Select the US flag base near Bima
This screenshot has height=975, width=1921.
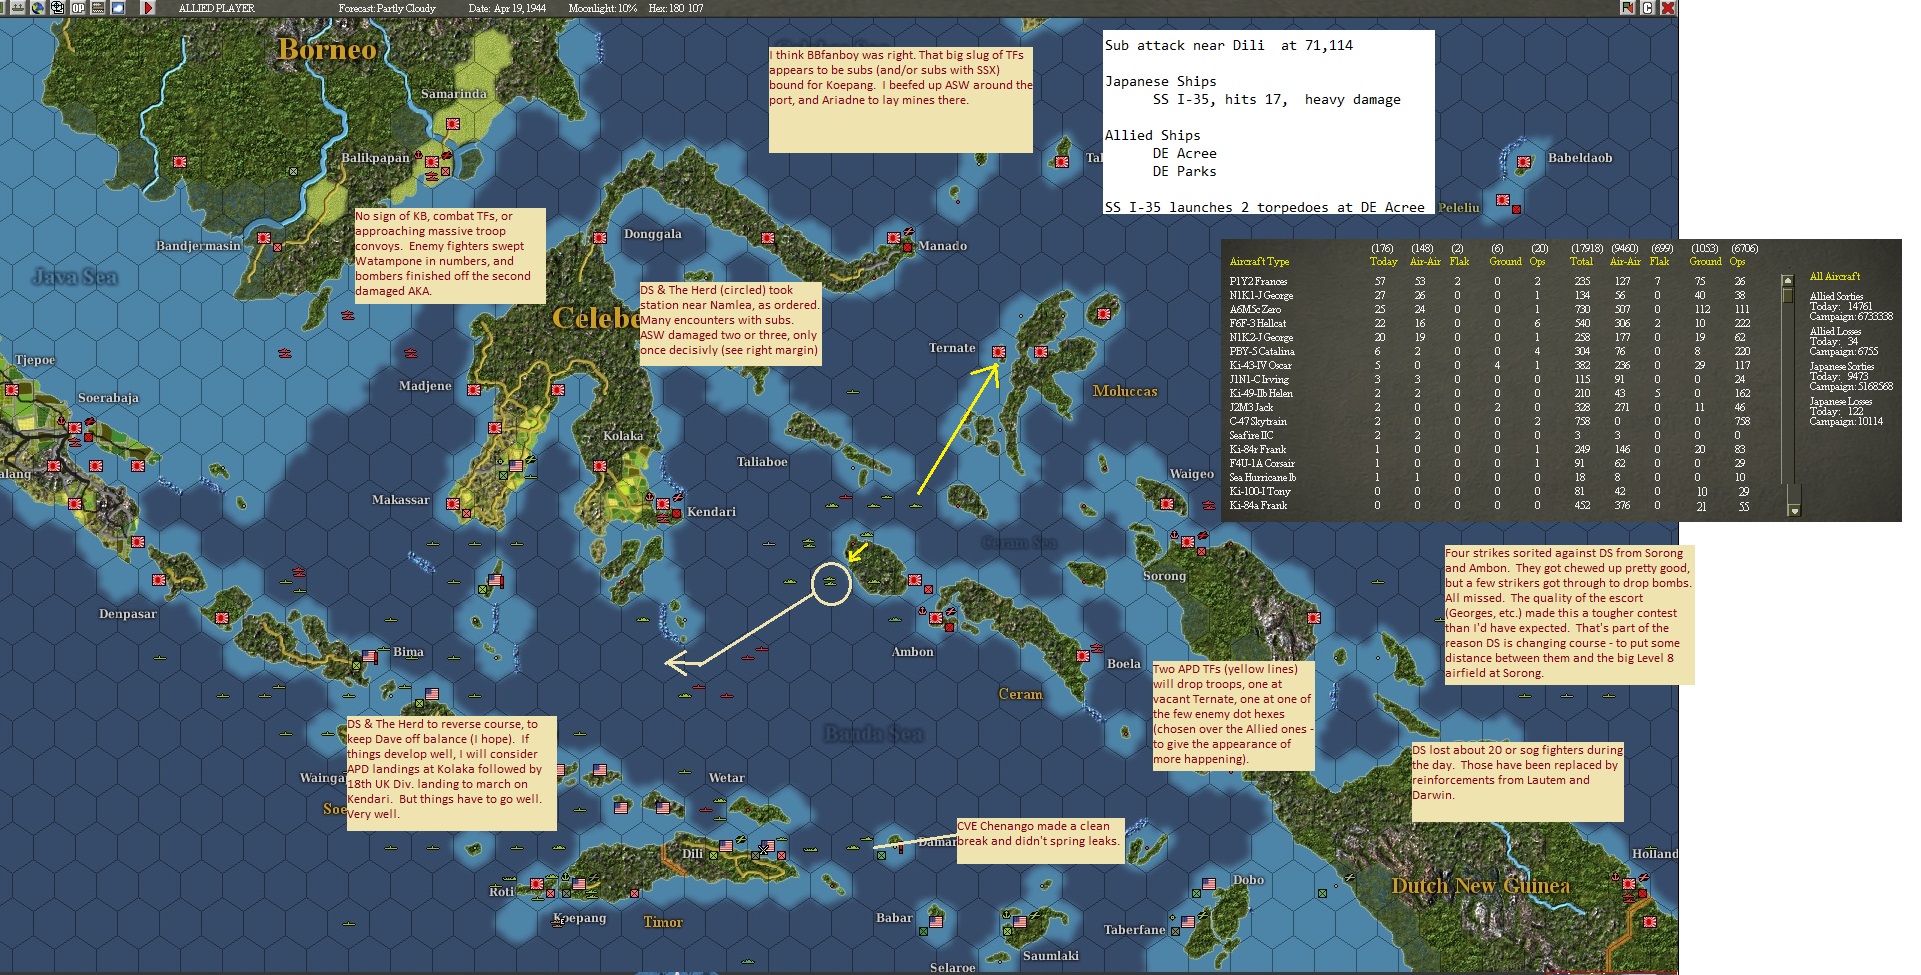370,657
